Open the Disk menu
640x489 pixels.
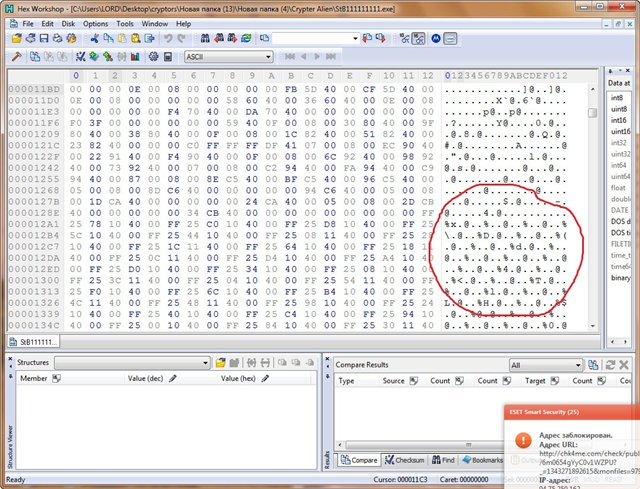(68, 24)
